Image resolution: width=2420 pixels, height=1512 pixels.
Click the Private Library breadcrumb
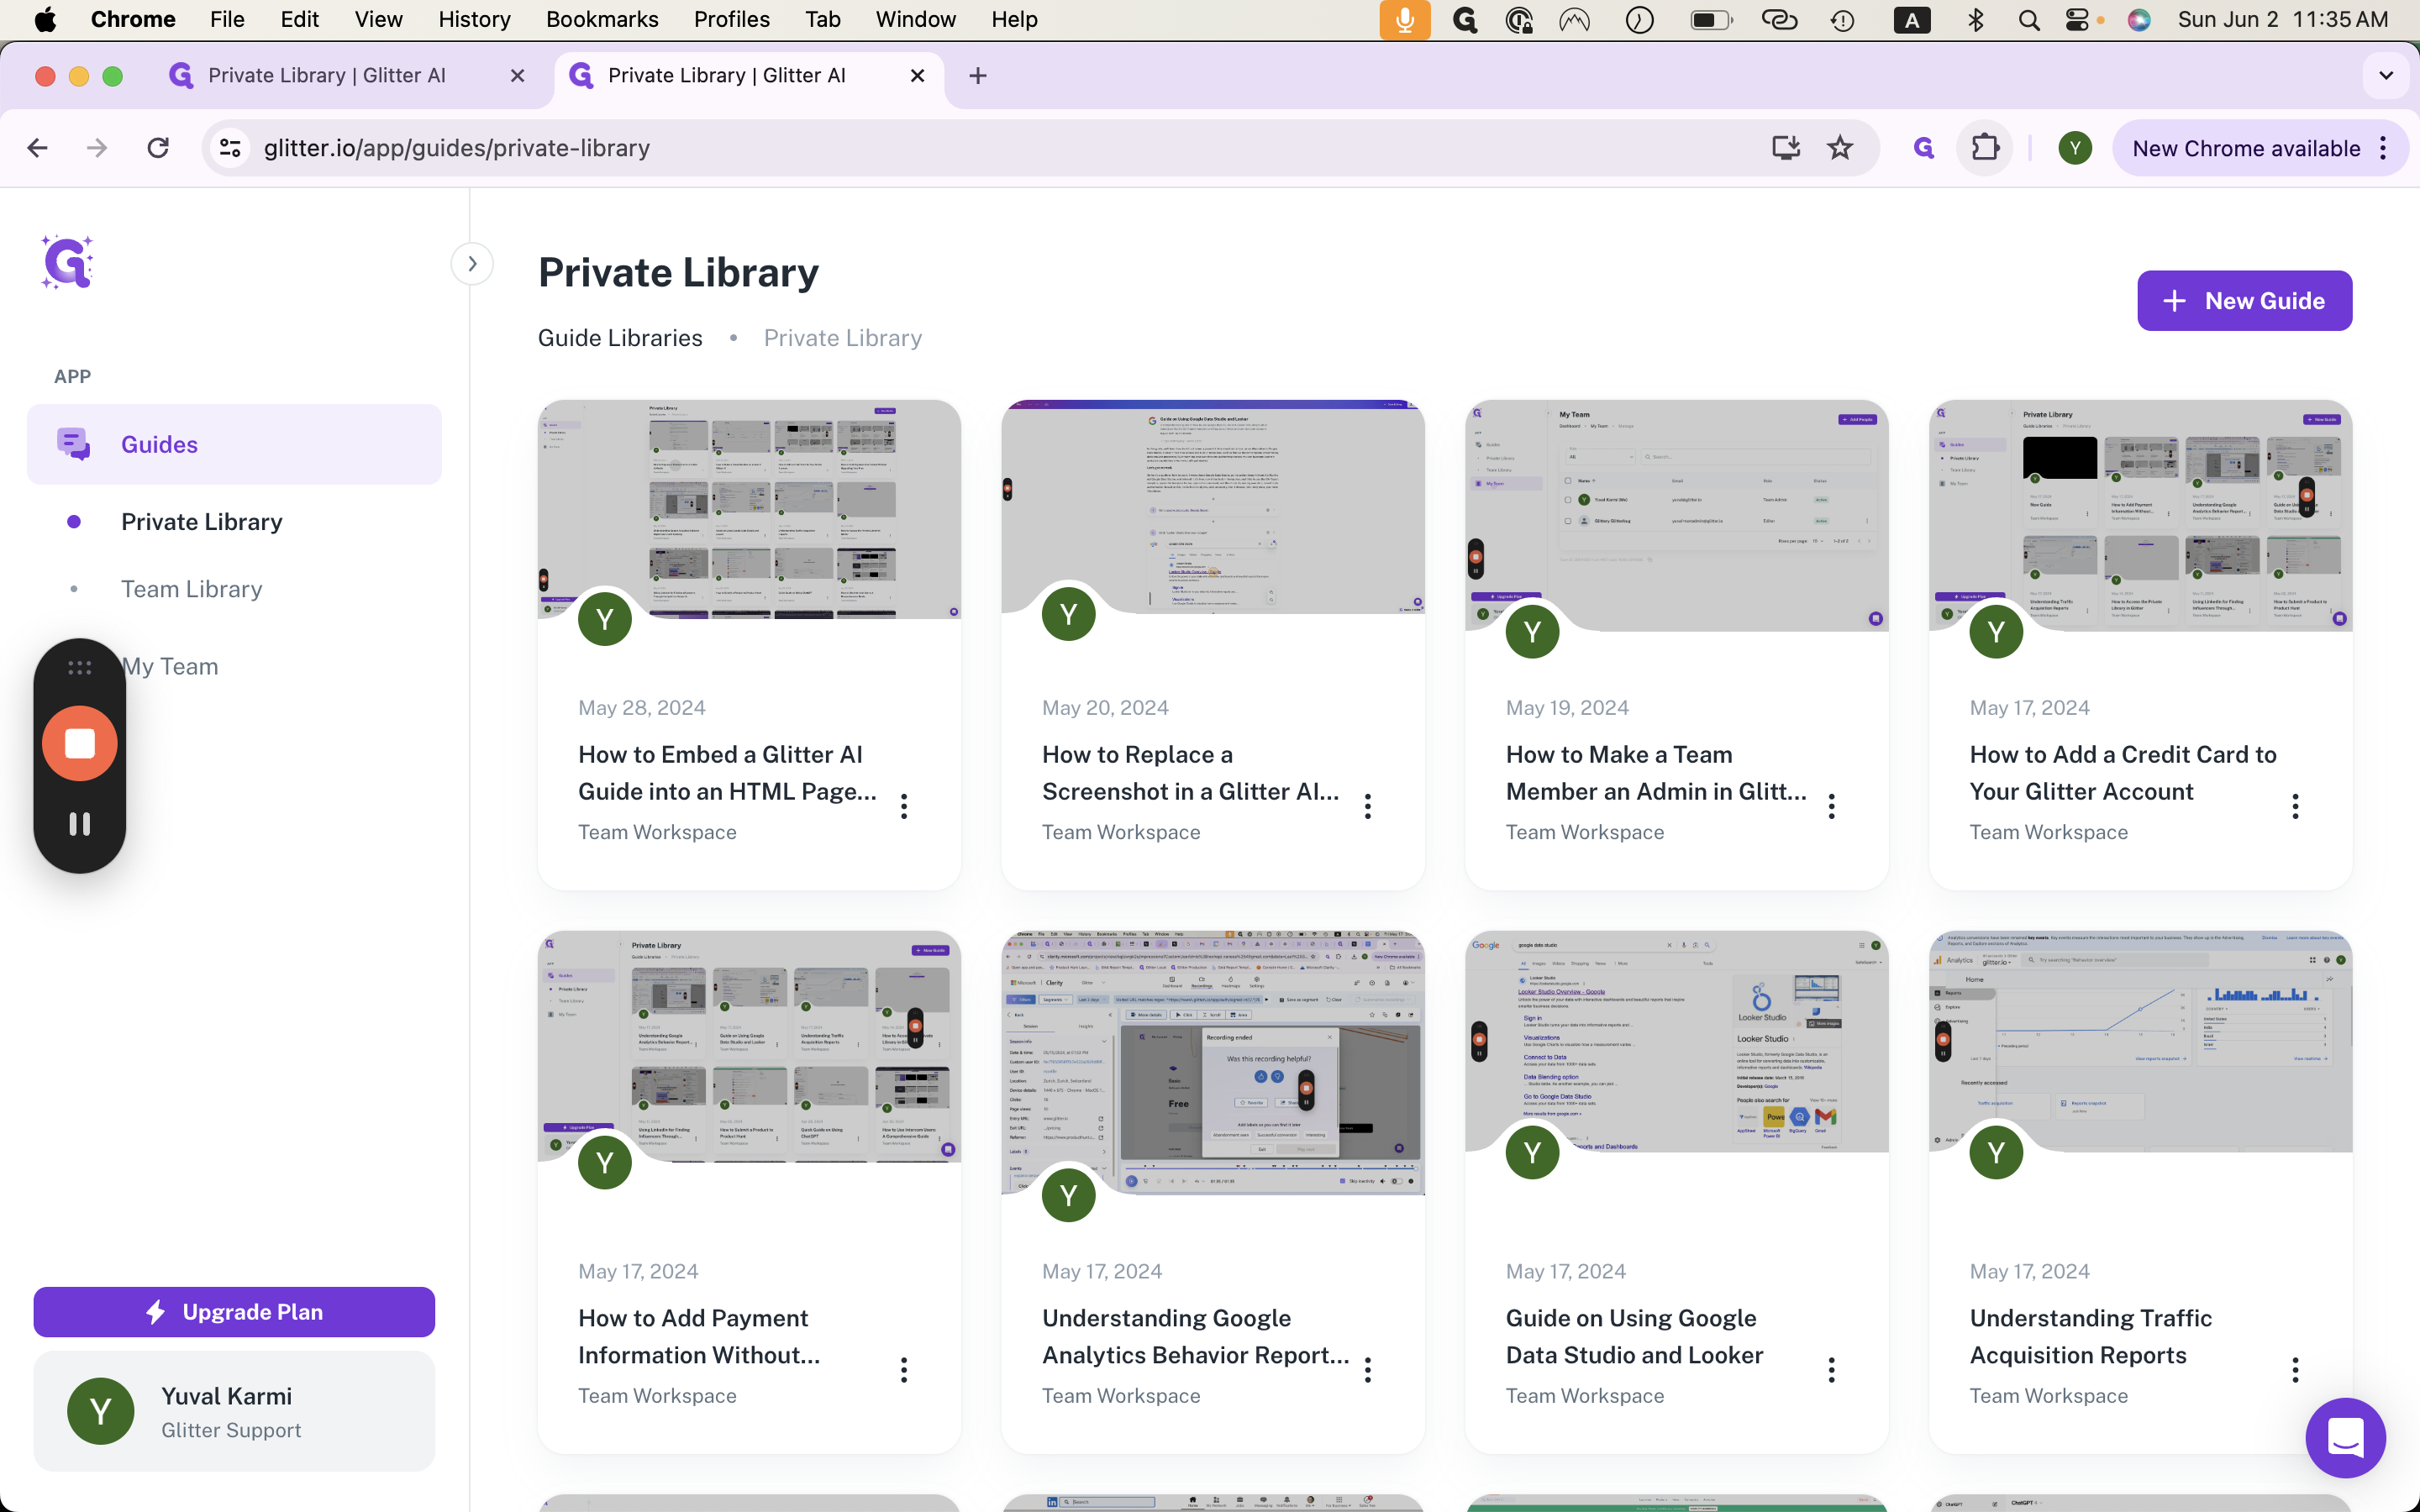click(x=843, y=338)
